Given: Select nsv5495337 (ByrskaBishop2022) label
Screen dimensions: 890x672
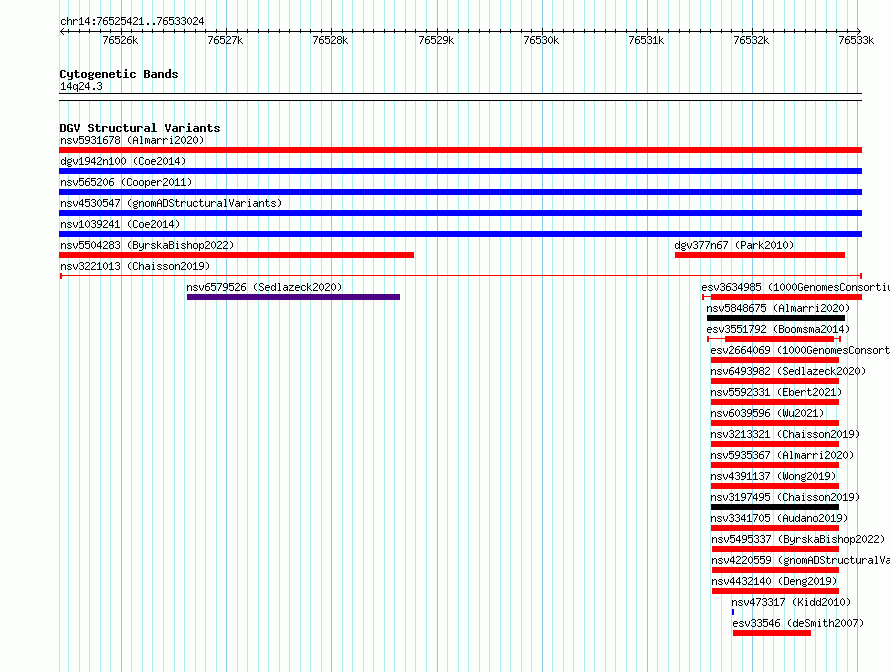Looking at the screenshot, I should click(798, 539).
